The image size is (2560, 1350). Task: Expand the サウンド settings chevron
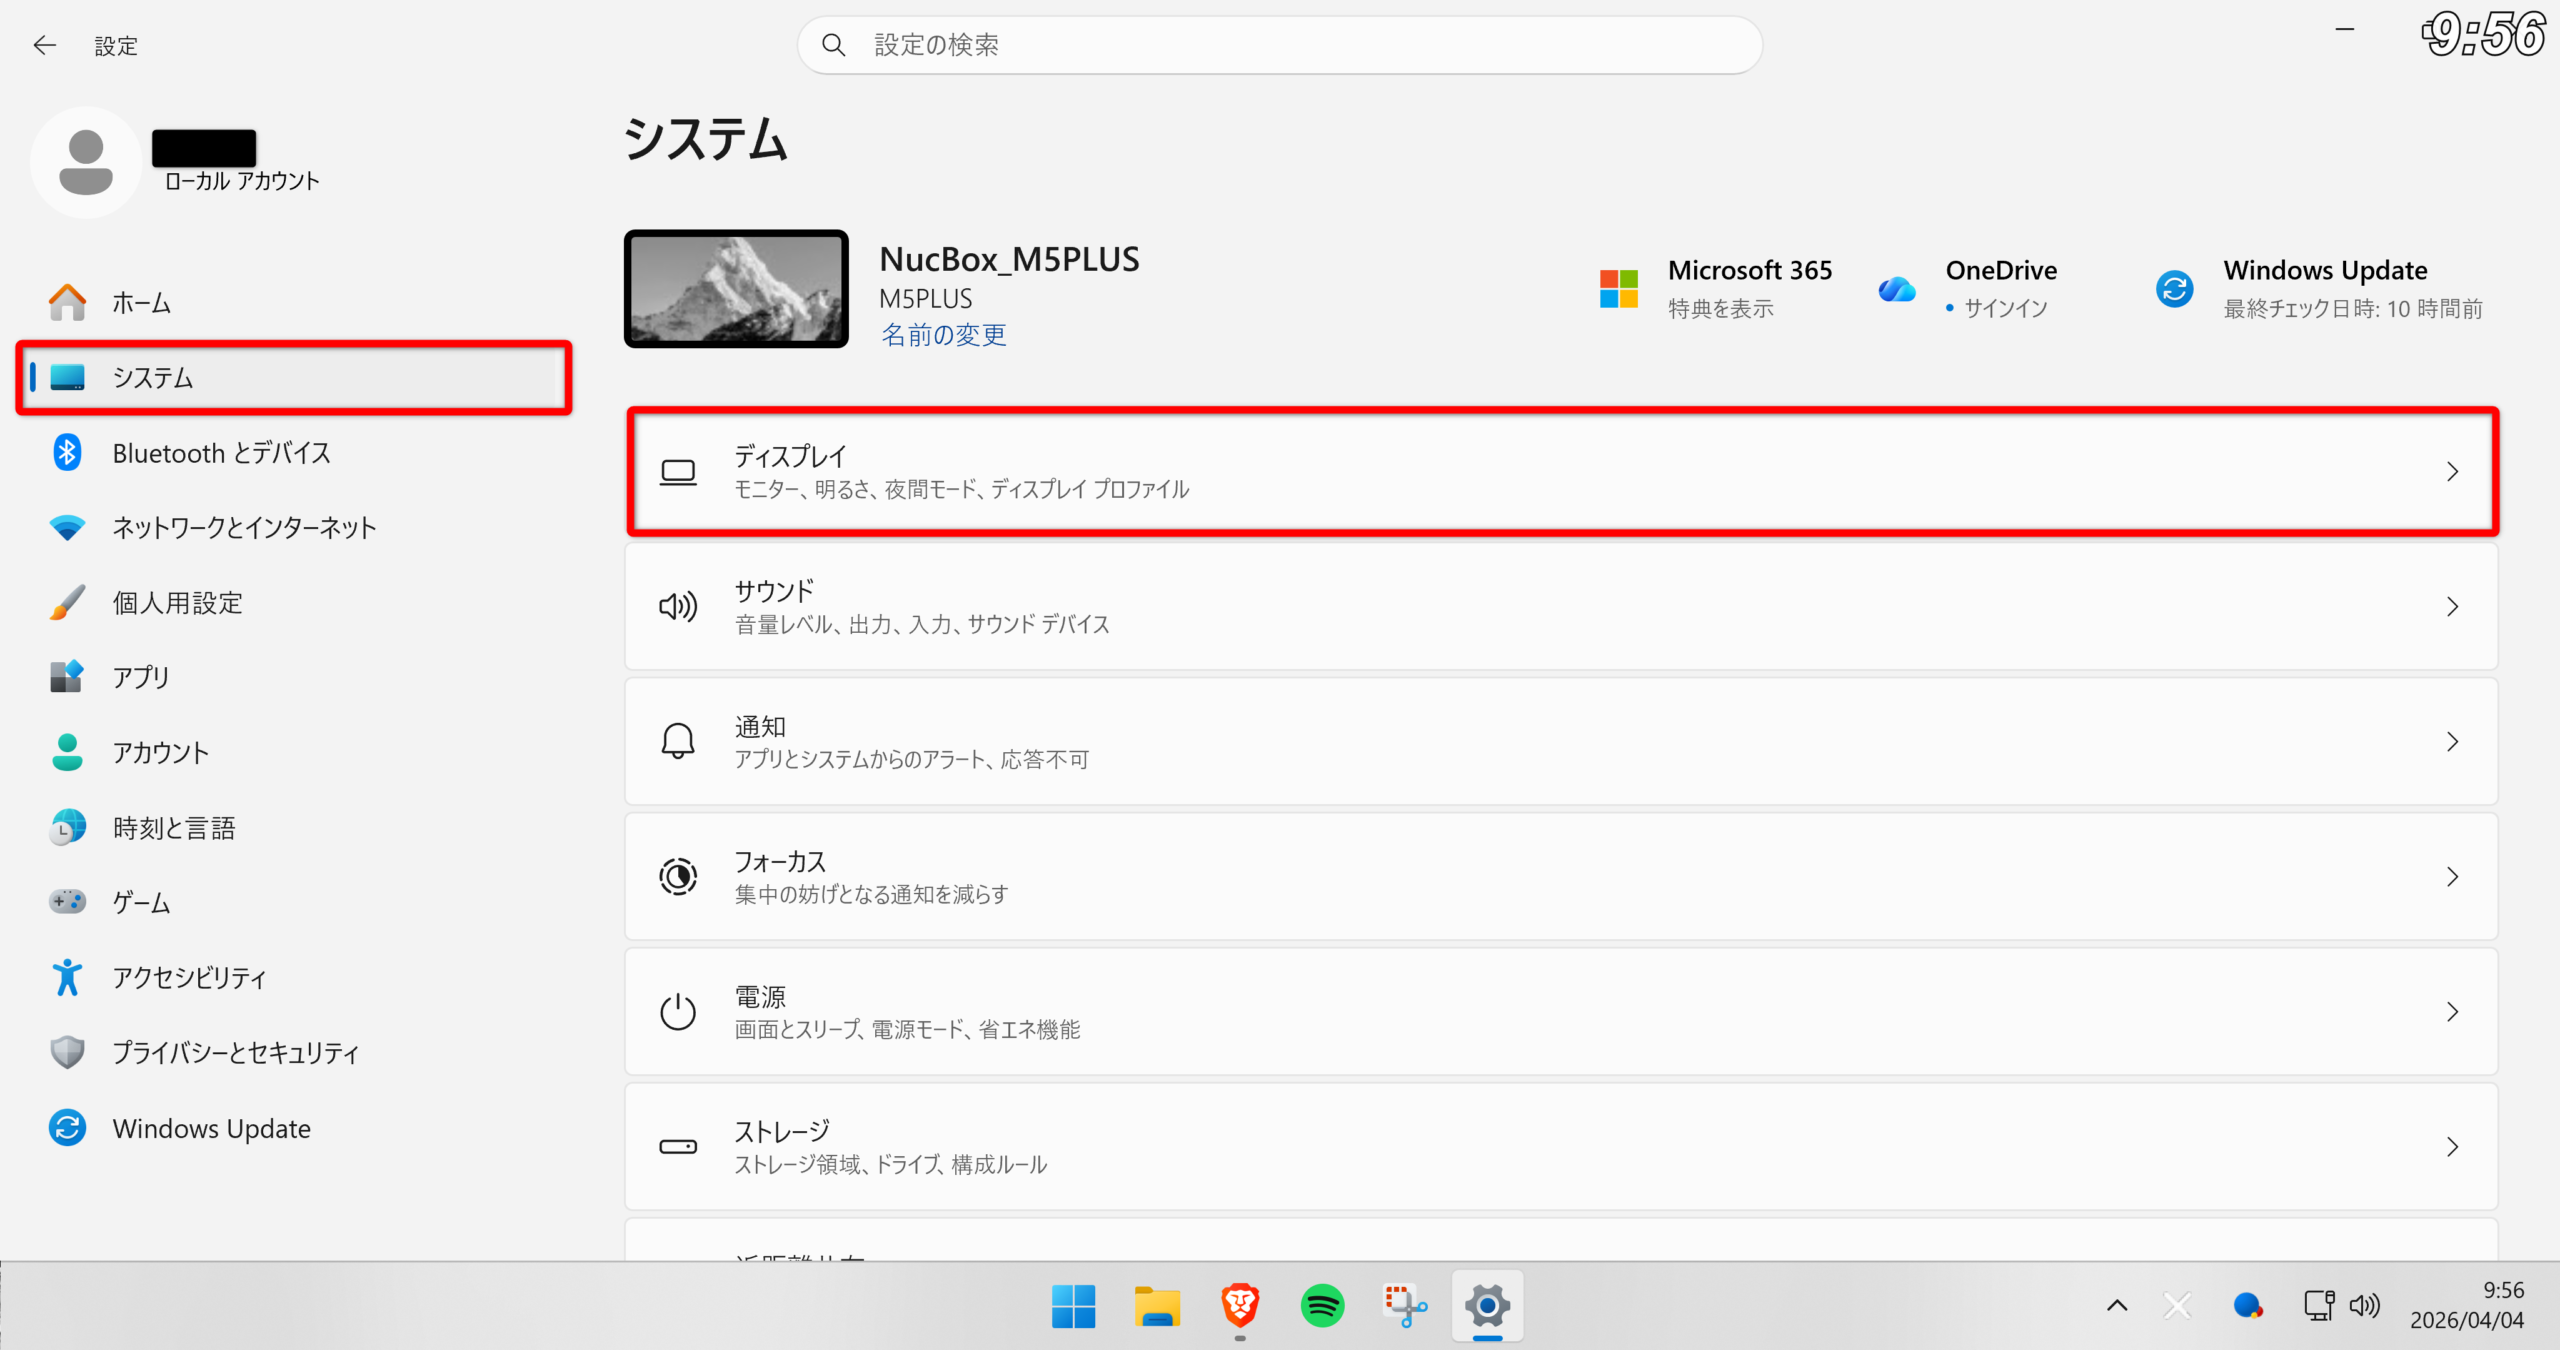(2452, 607)
